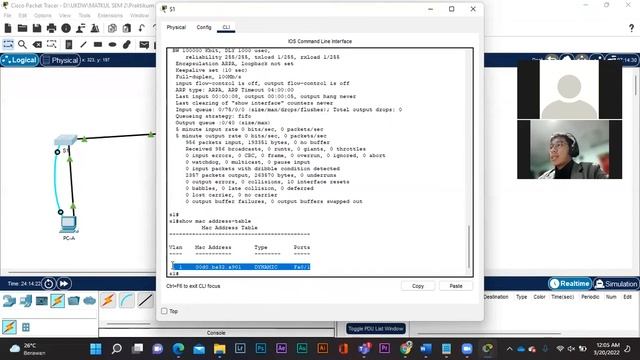Image resolution: width=640 pixels, height=360 pixels.
Task: Switch to Simulation mode
Action: (x=616, y=283)
